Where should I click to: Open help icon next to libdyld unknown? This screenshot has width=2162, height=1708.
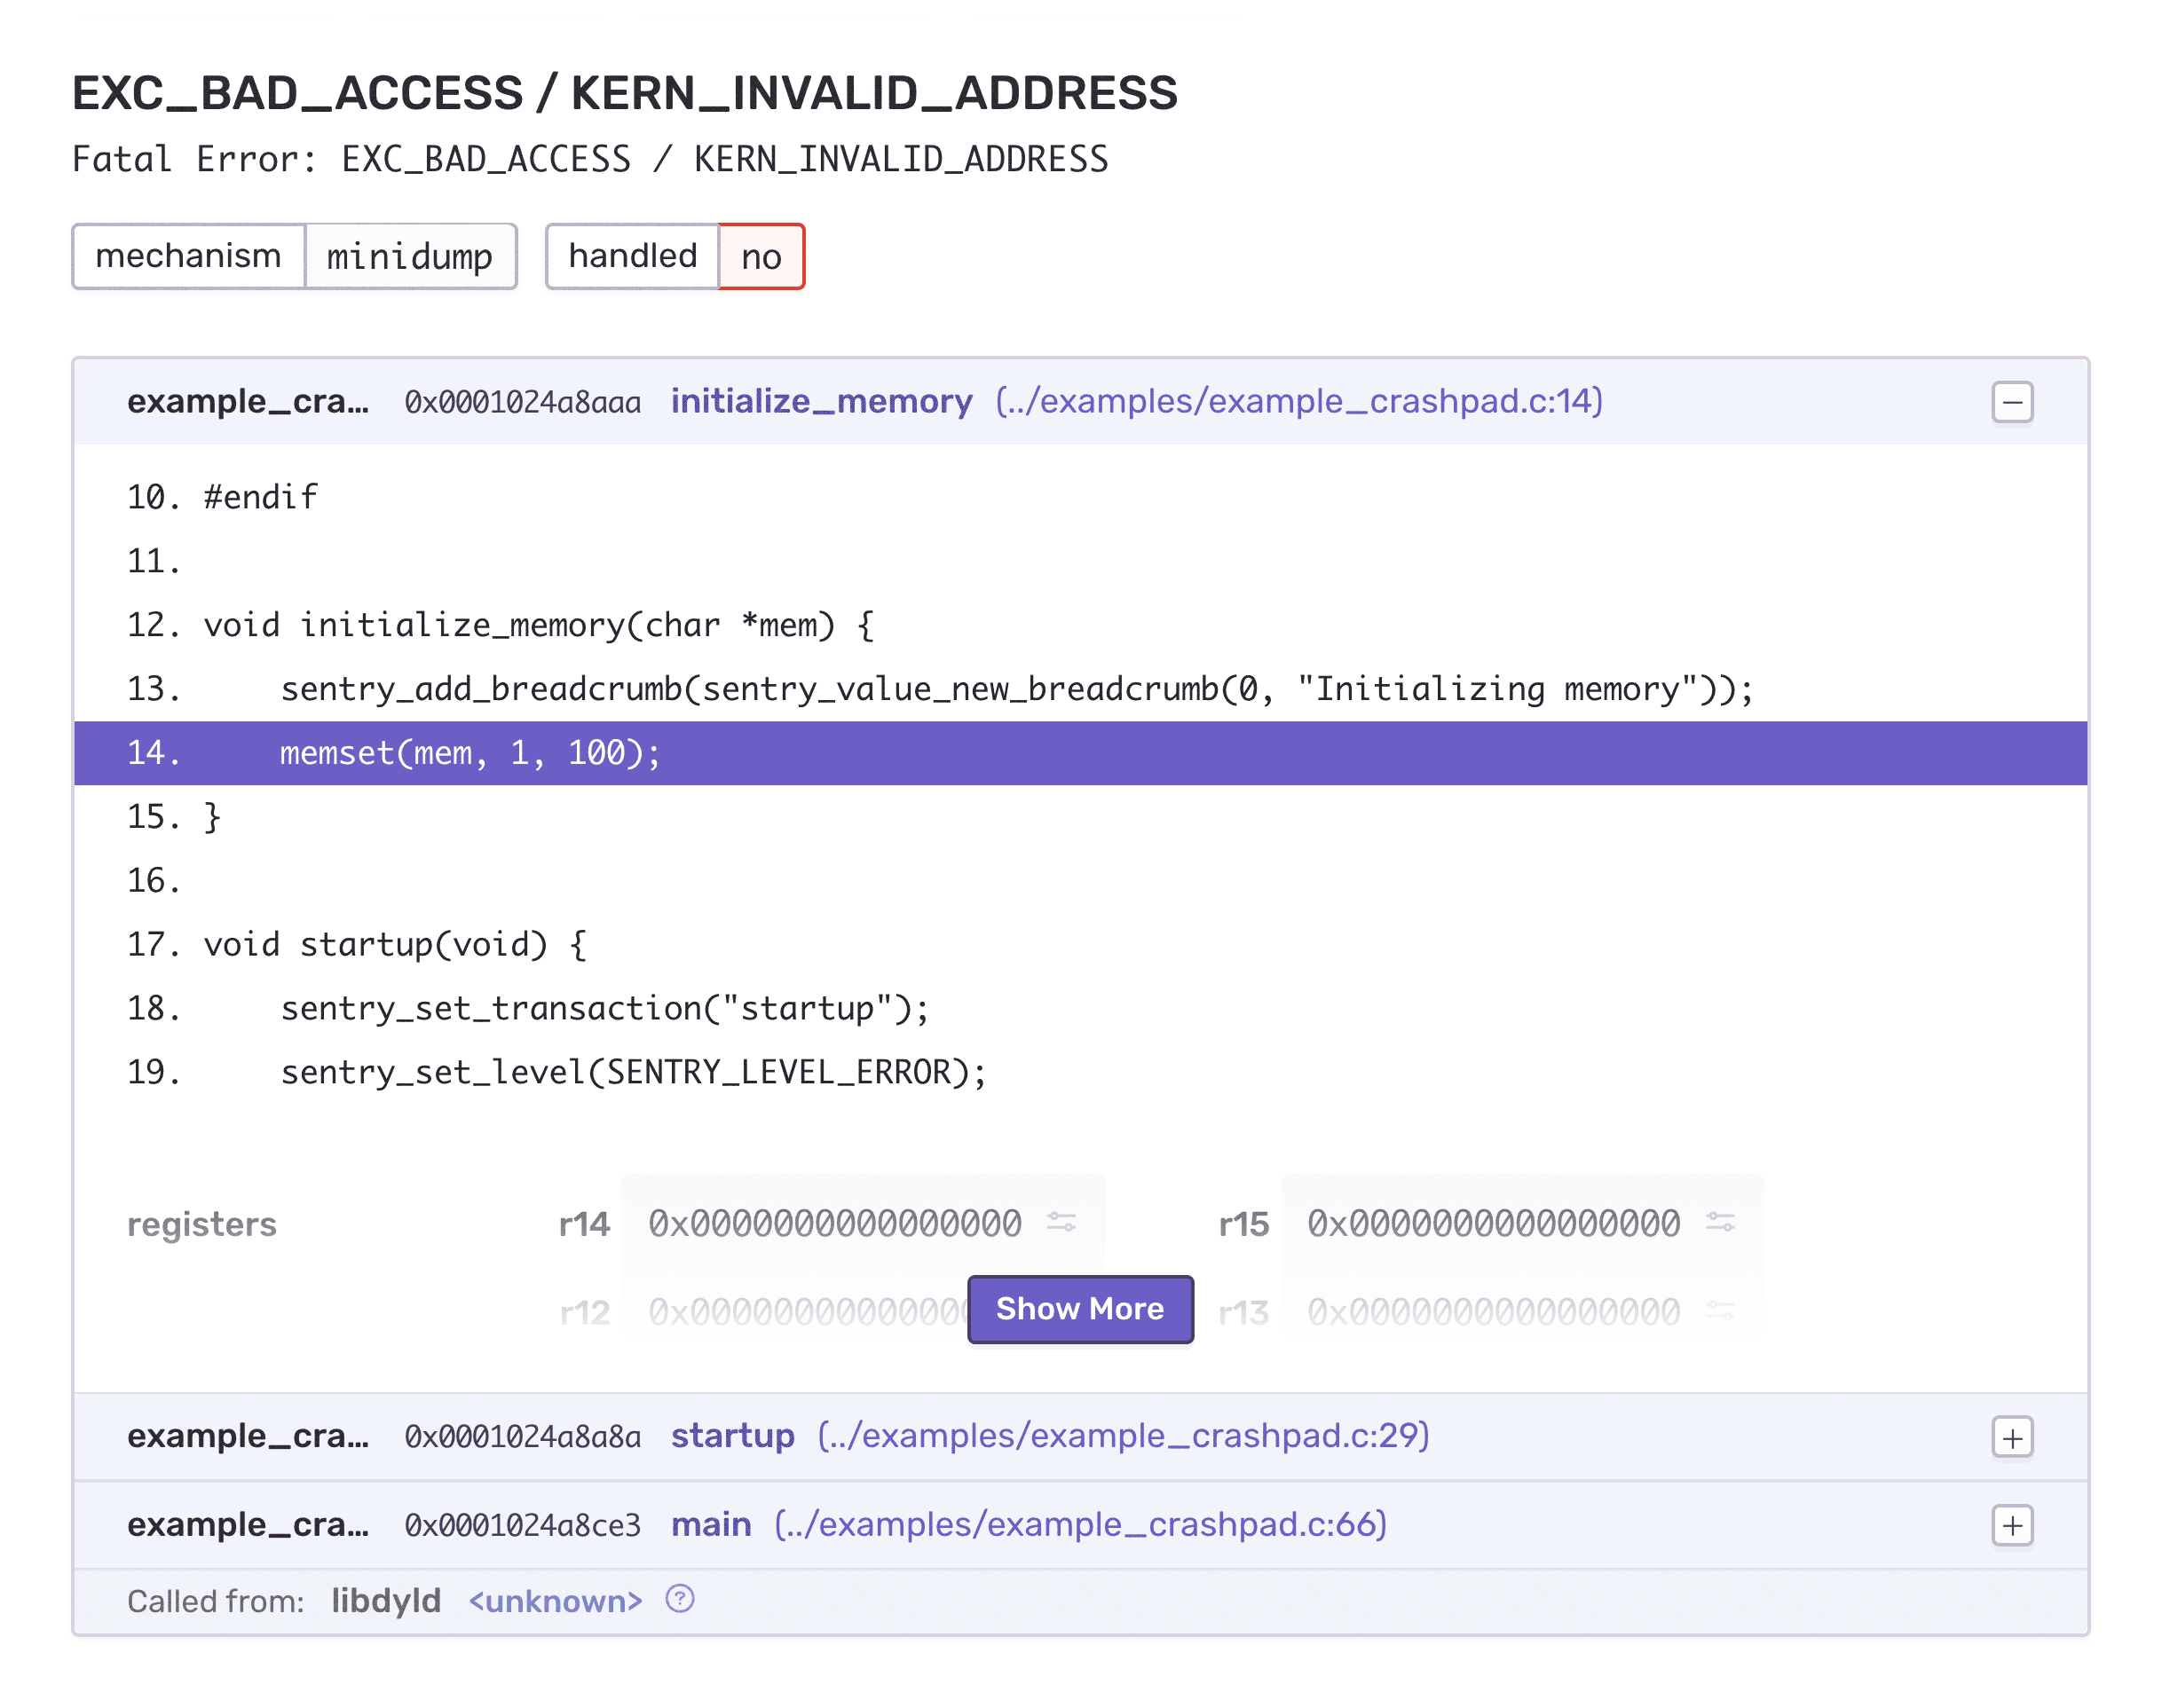680,1599
